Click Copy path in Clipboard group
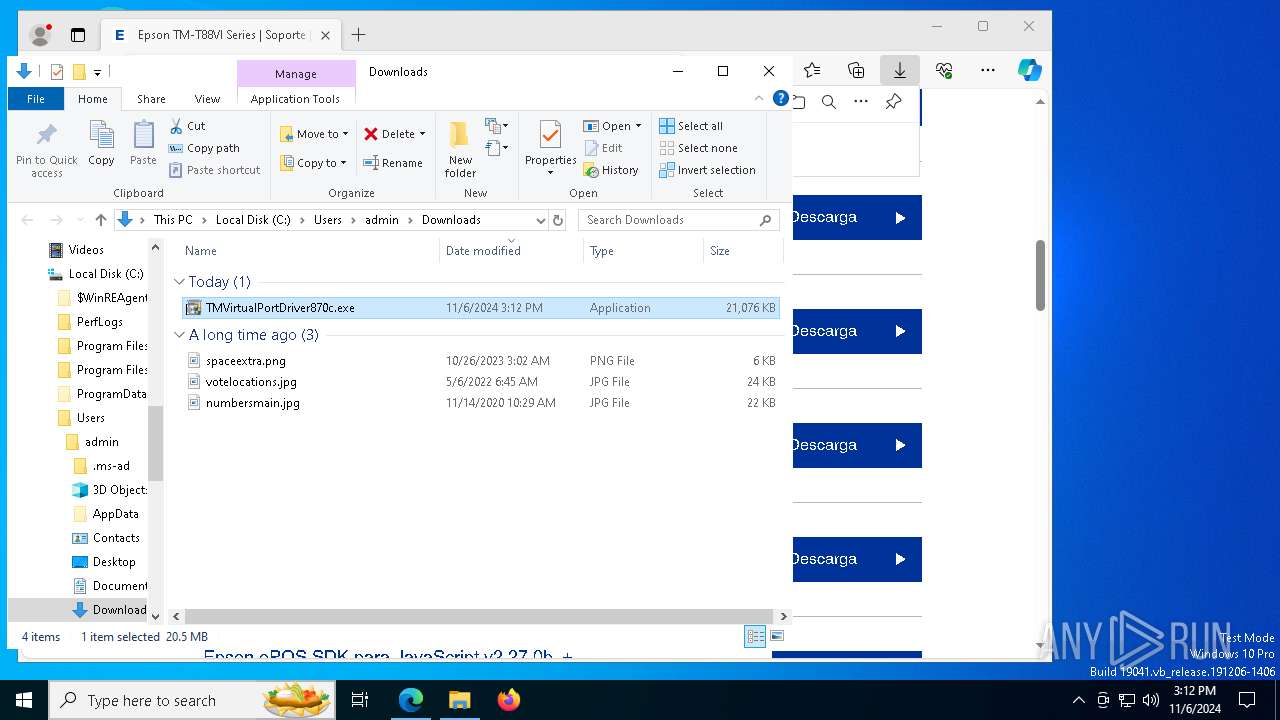The height and width of the screenshot is (720, 1280). pos(204,148)
